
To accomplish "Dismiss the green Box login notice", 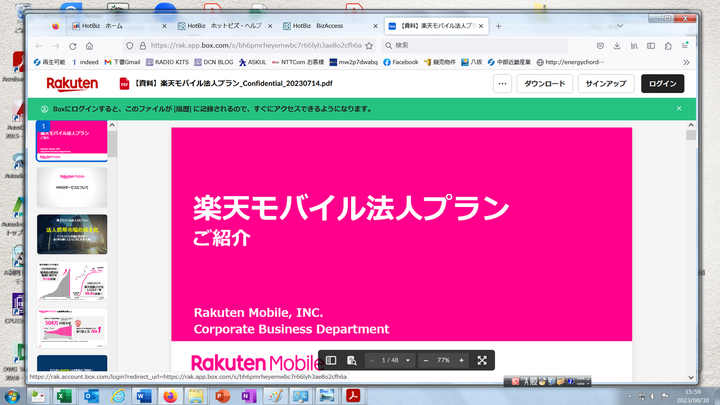I will pyautogui.click(x=679, y=109).
